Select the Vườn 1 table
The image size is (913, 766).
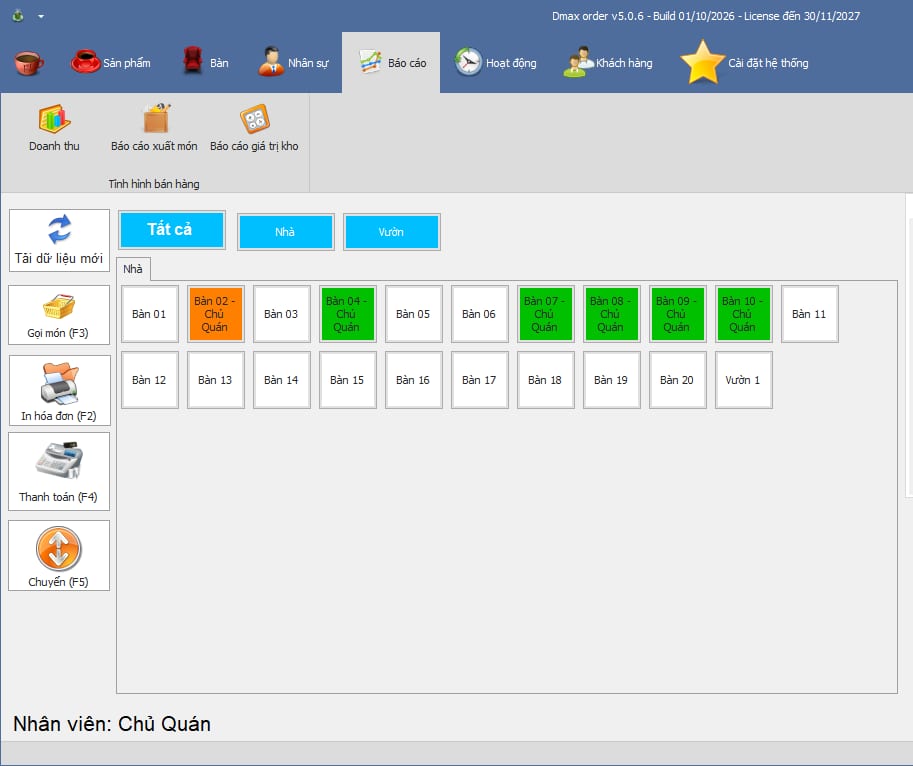click(744, 380)
